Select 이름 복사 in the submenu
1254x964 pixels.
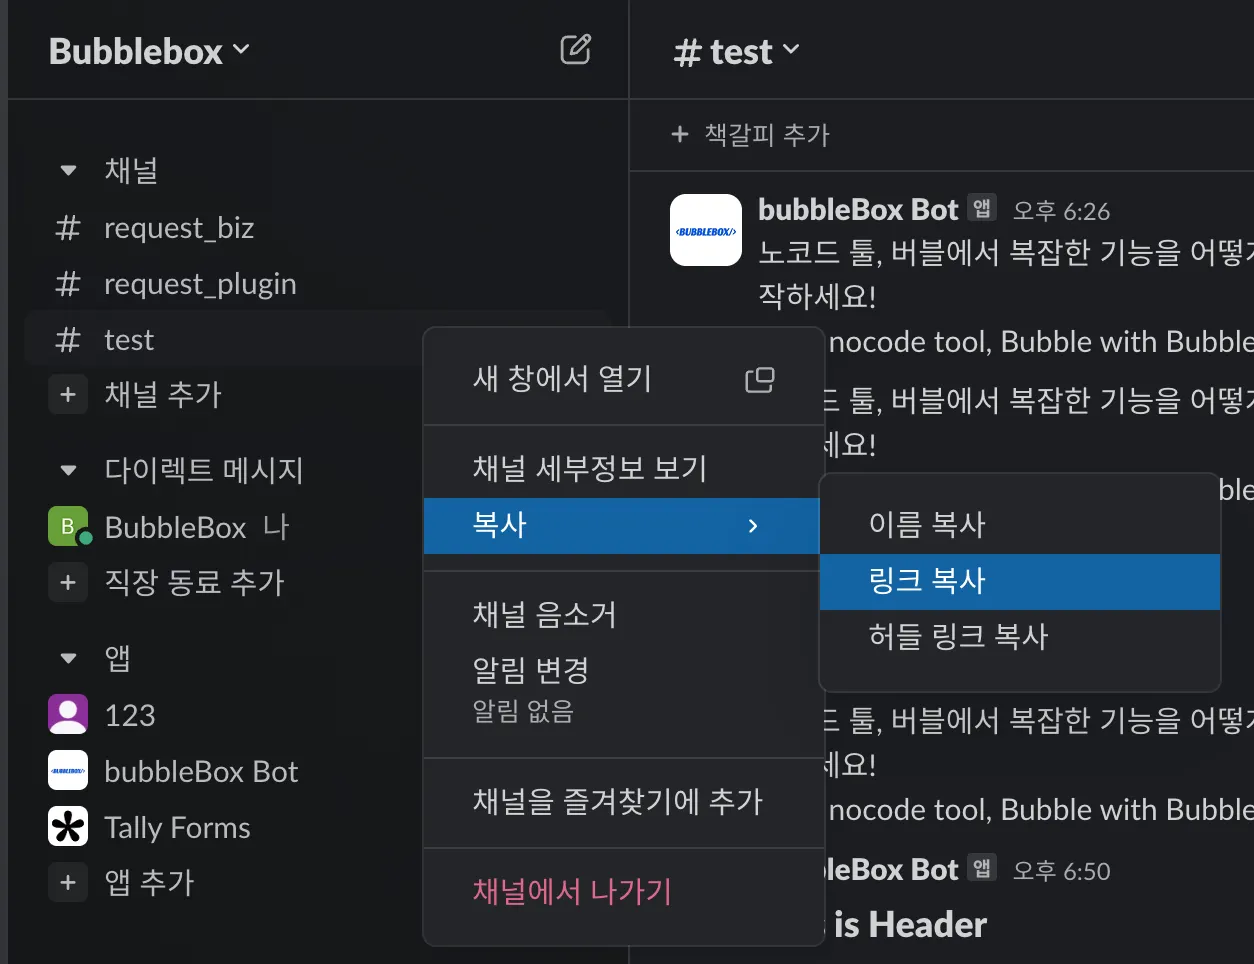coord(927,525)
